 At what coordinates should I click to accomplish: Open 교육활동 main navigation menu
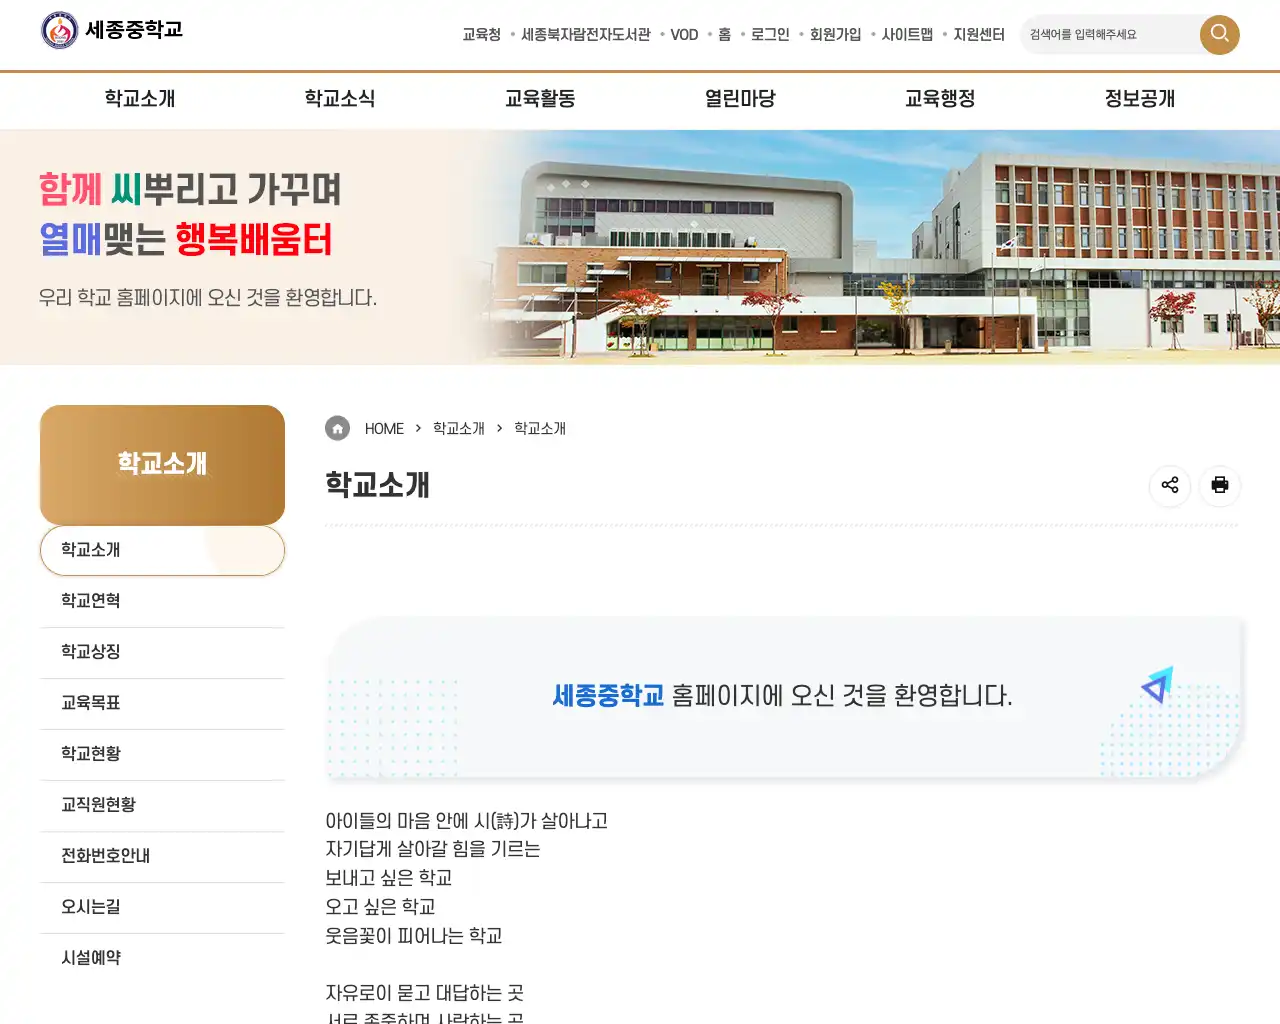point(540,98)
